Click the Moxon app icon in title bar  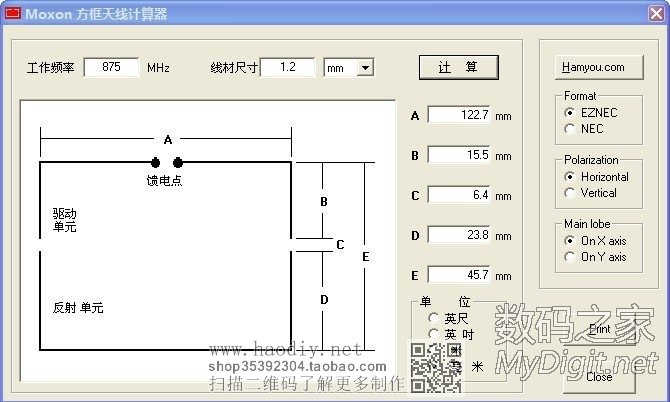[x=13, y=14]
